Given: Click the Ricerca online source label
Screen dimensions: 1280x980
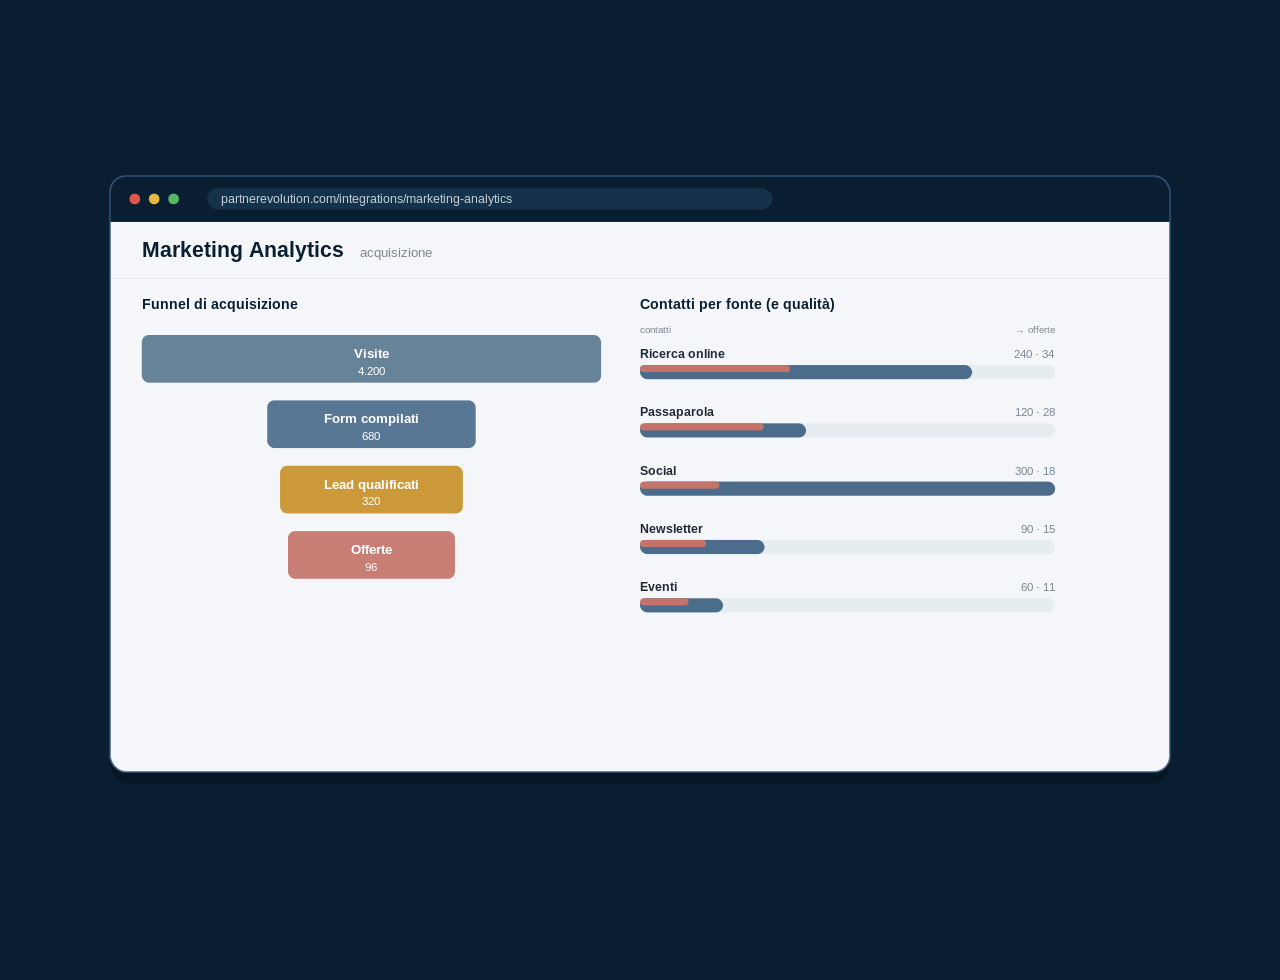Looking at the screenshot, I should point(682,354).
